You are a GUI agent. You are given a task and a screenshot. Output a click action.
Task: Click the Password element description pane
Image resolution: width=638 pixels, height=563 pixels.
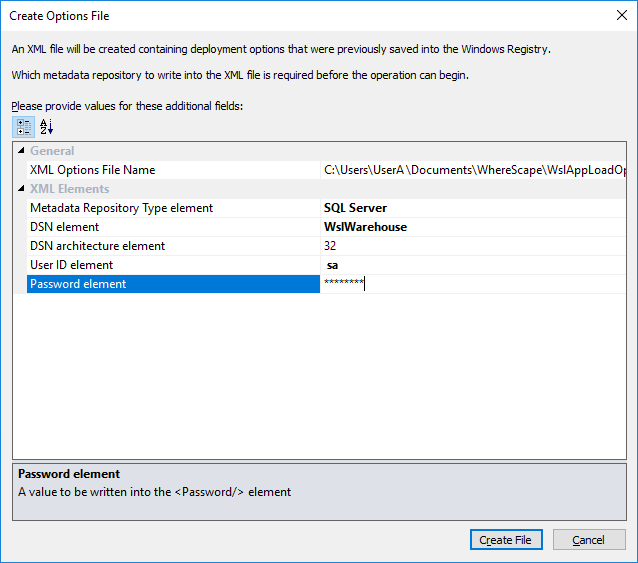pos(319,491)
